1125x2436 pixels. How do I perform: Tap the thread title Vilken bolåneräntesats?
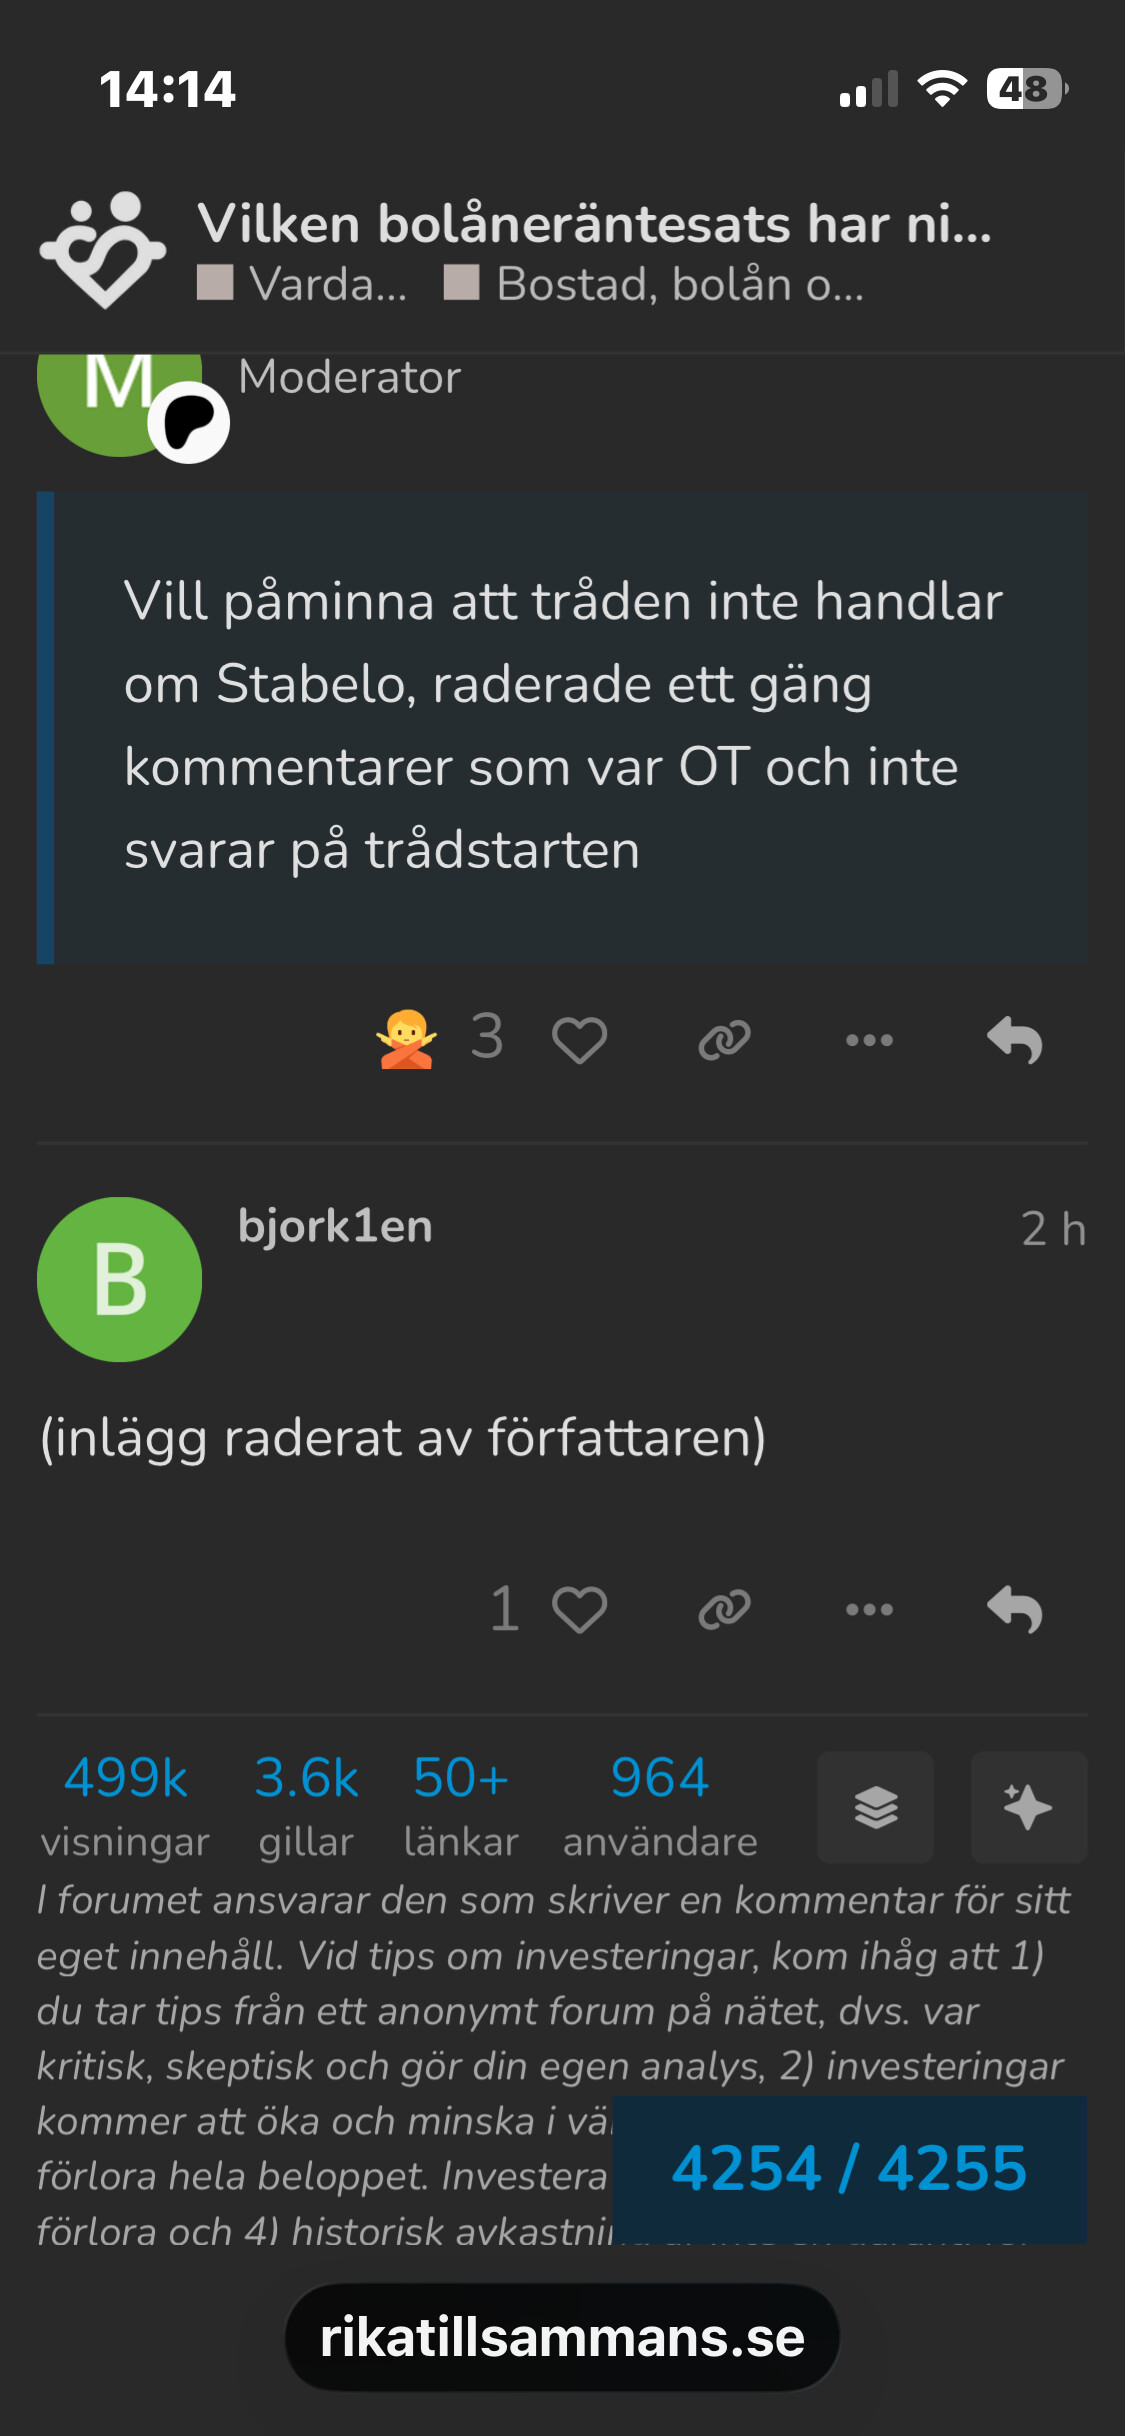click(x=594, y=223)
